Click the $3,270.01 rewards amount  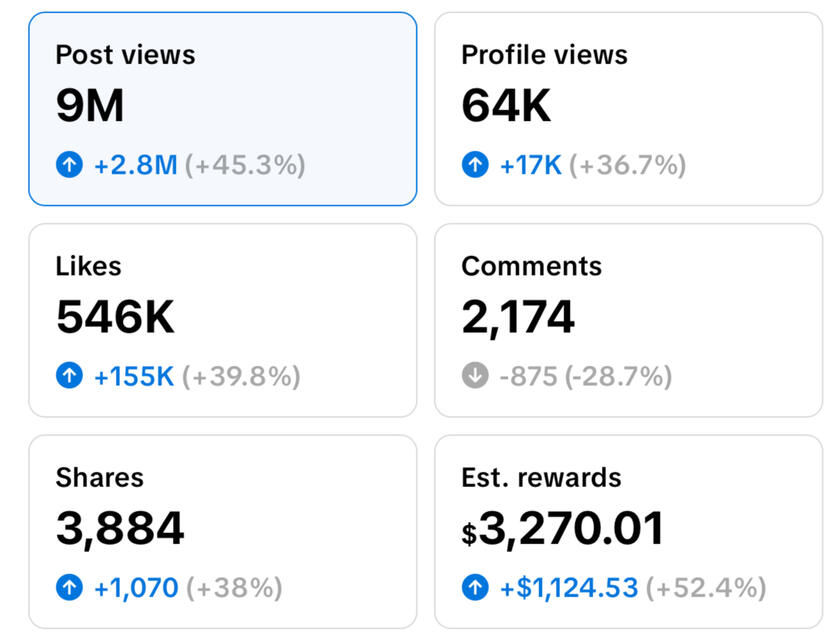563,529
